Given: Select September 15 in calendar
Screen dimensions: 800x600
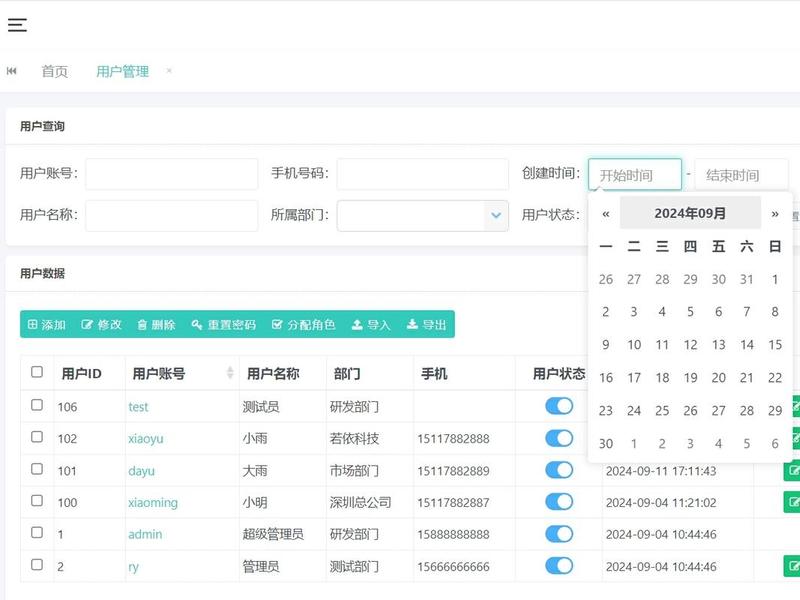Looking at the screenshot, I should (775, 345).
